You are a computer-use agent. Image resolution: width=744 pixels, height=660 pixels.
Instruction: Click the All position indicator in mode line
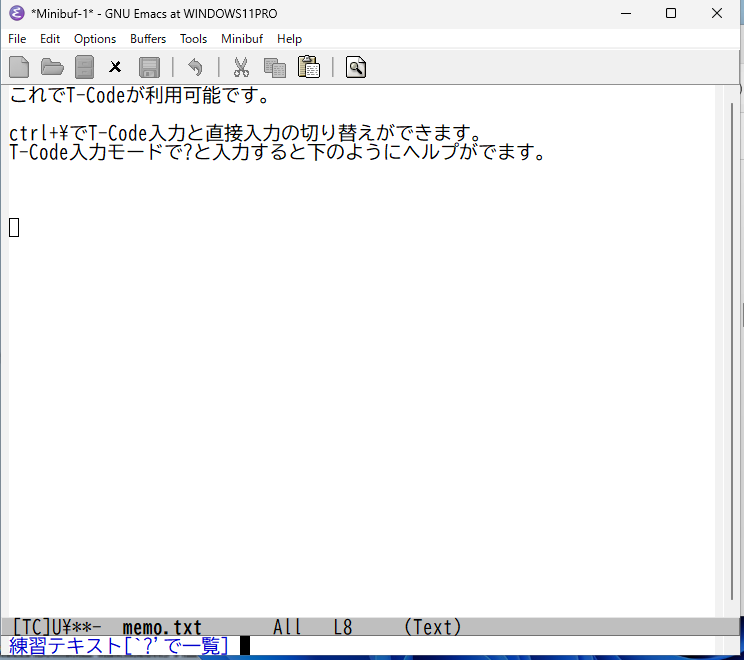coord(287,627)
